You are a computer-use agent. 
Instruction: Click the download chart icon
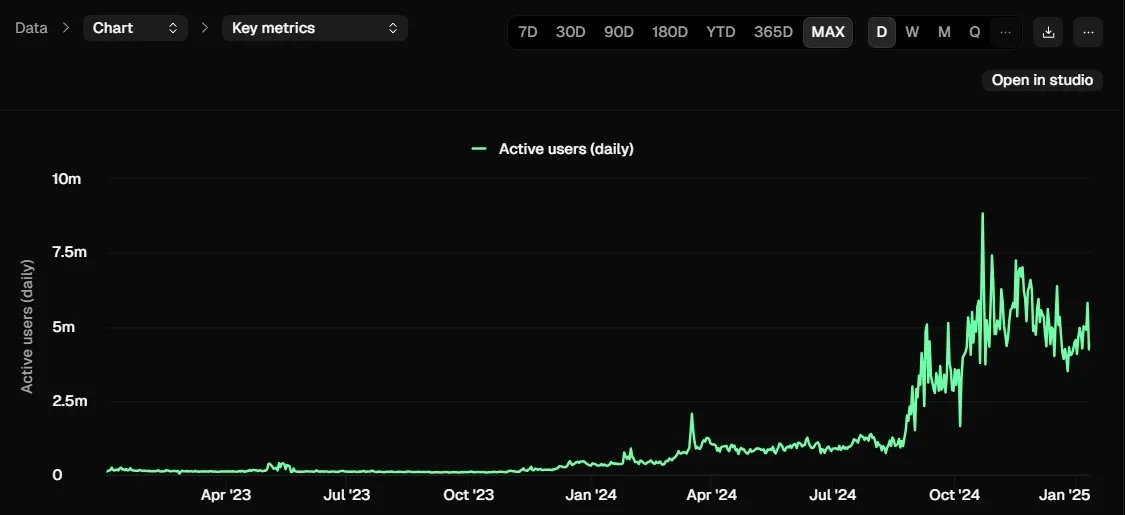(x=1048, y=32)
